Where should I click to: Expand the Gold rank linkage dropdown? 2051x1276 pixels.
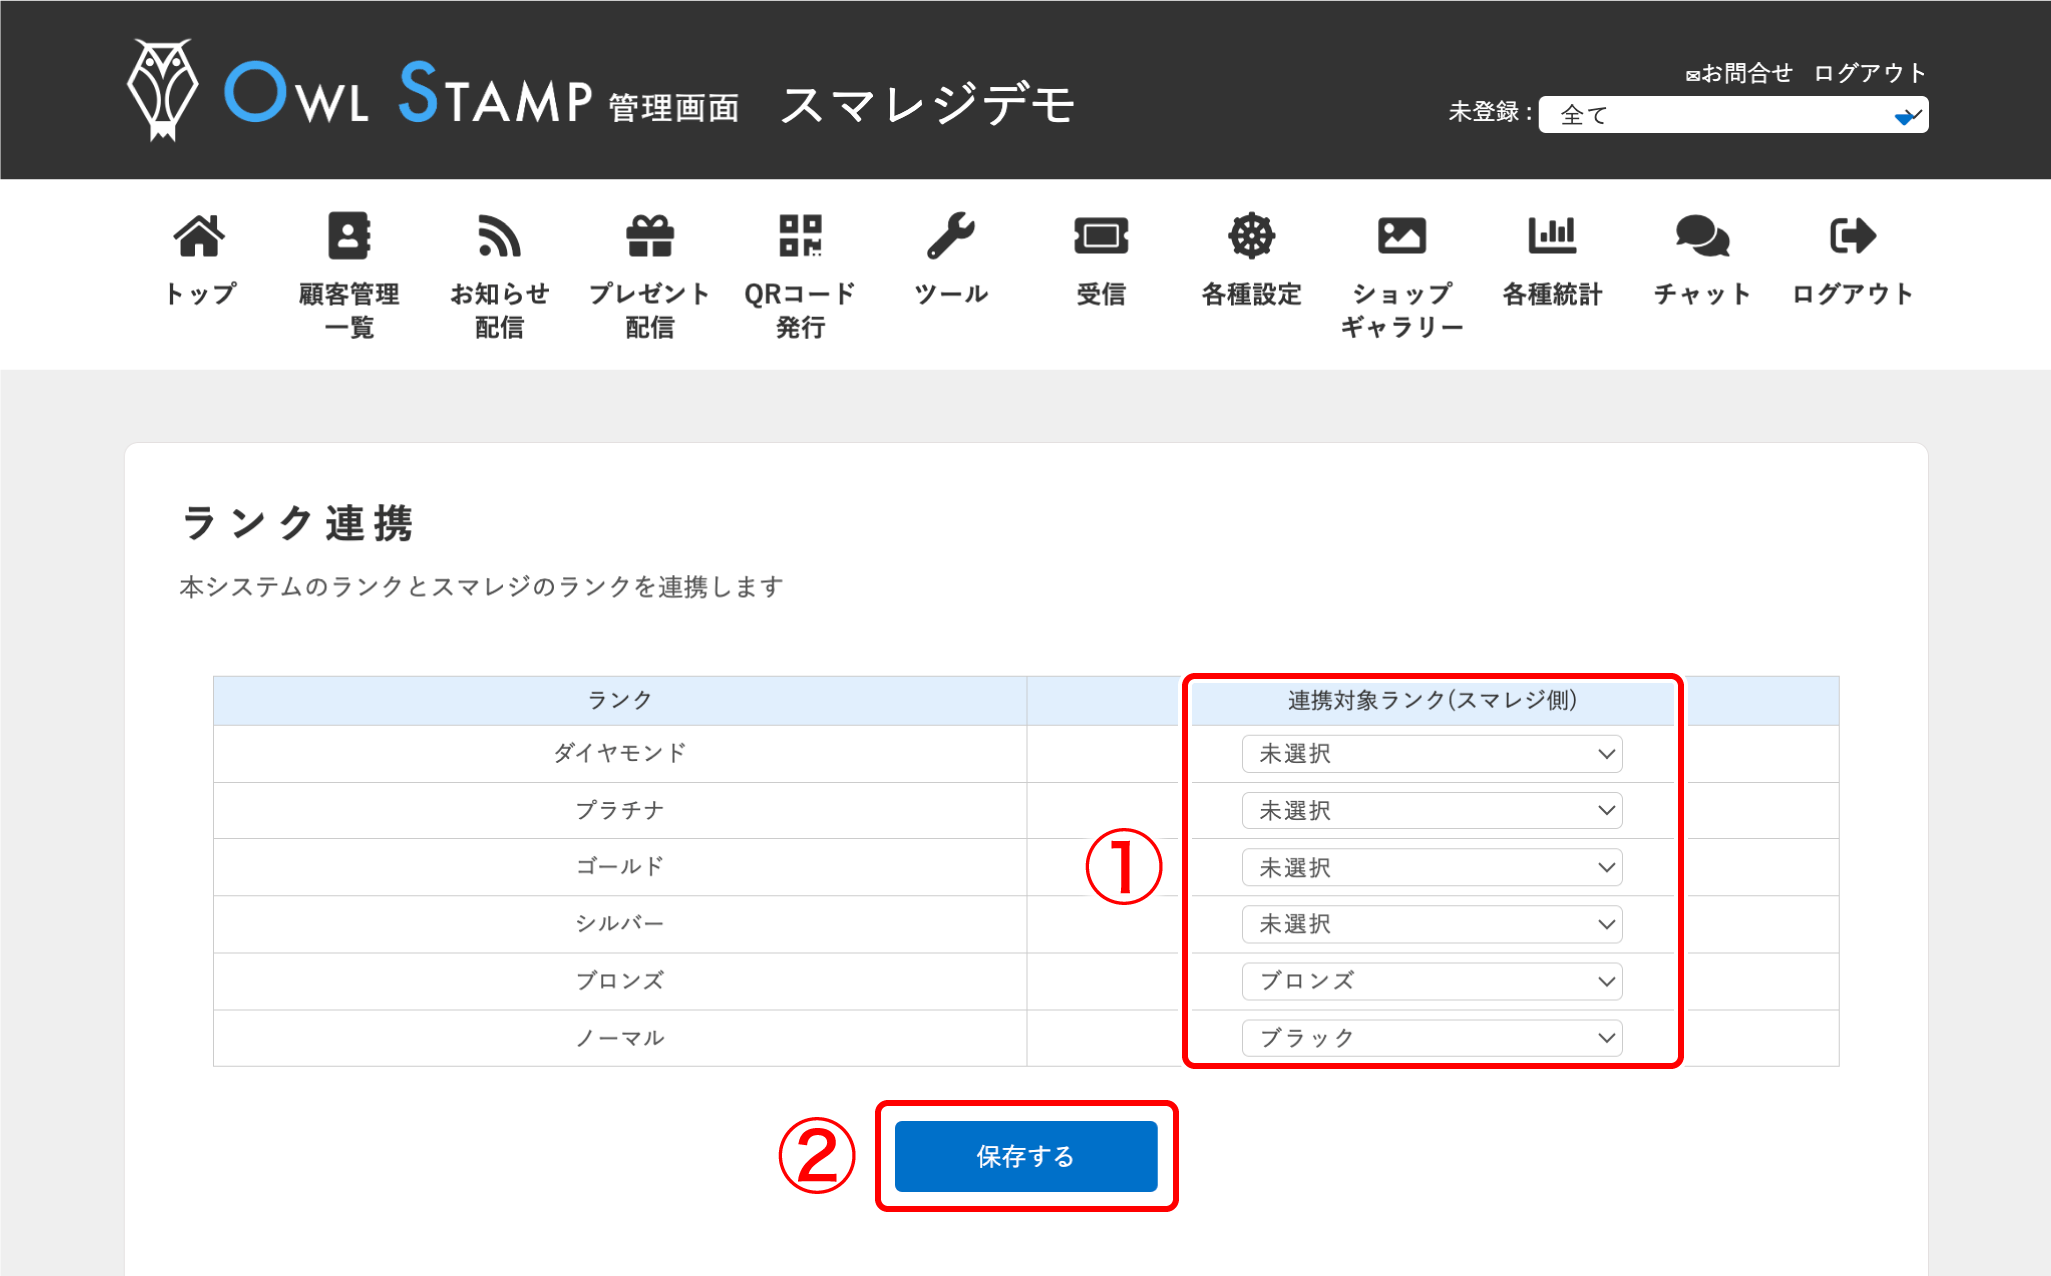coord(1431,868)
